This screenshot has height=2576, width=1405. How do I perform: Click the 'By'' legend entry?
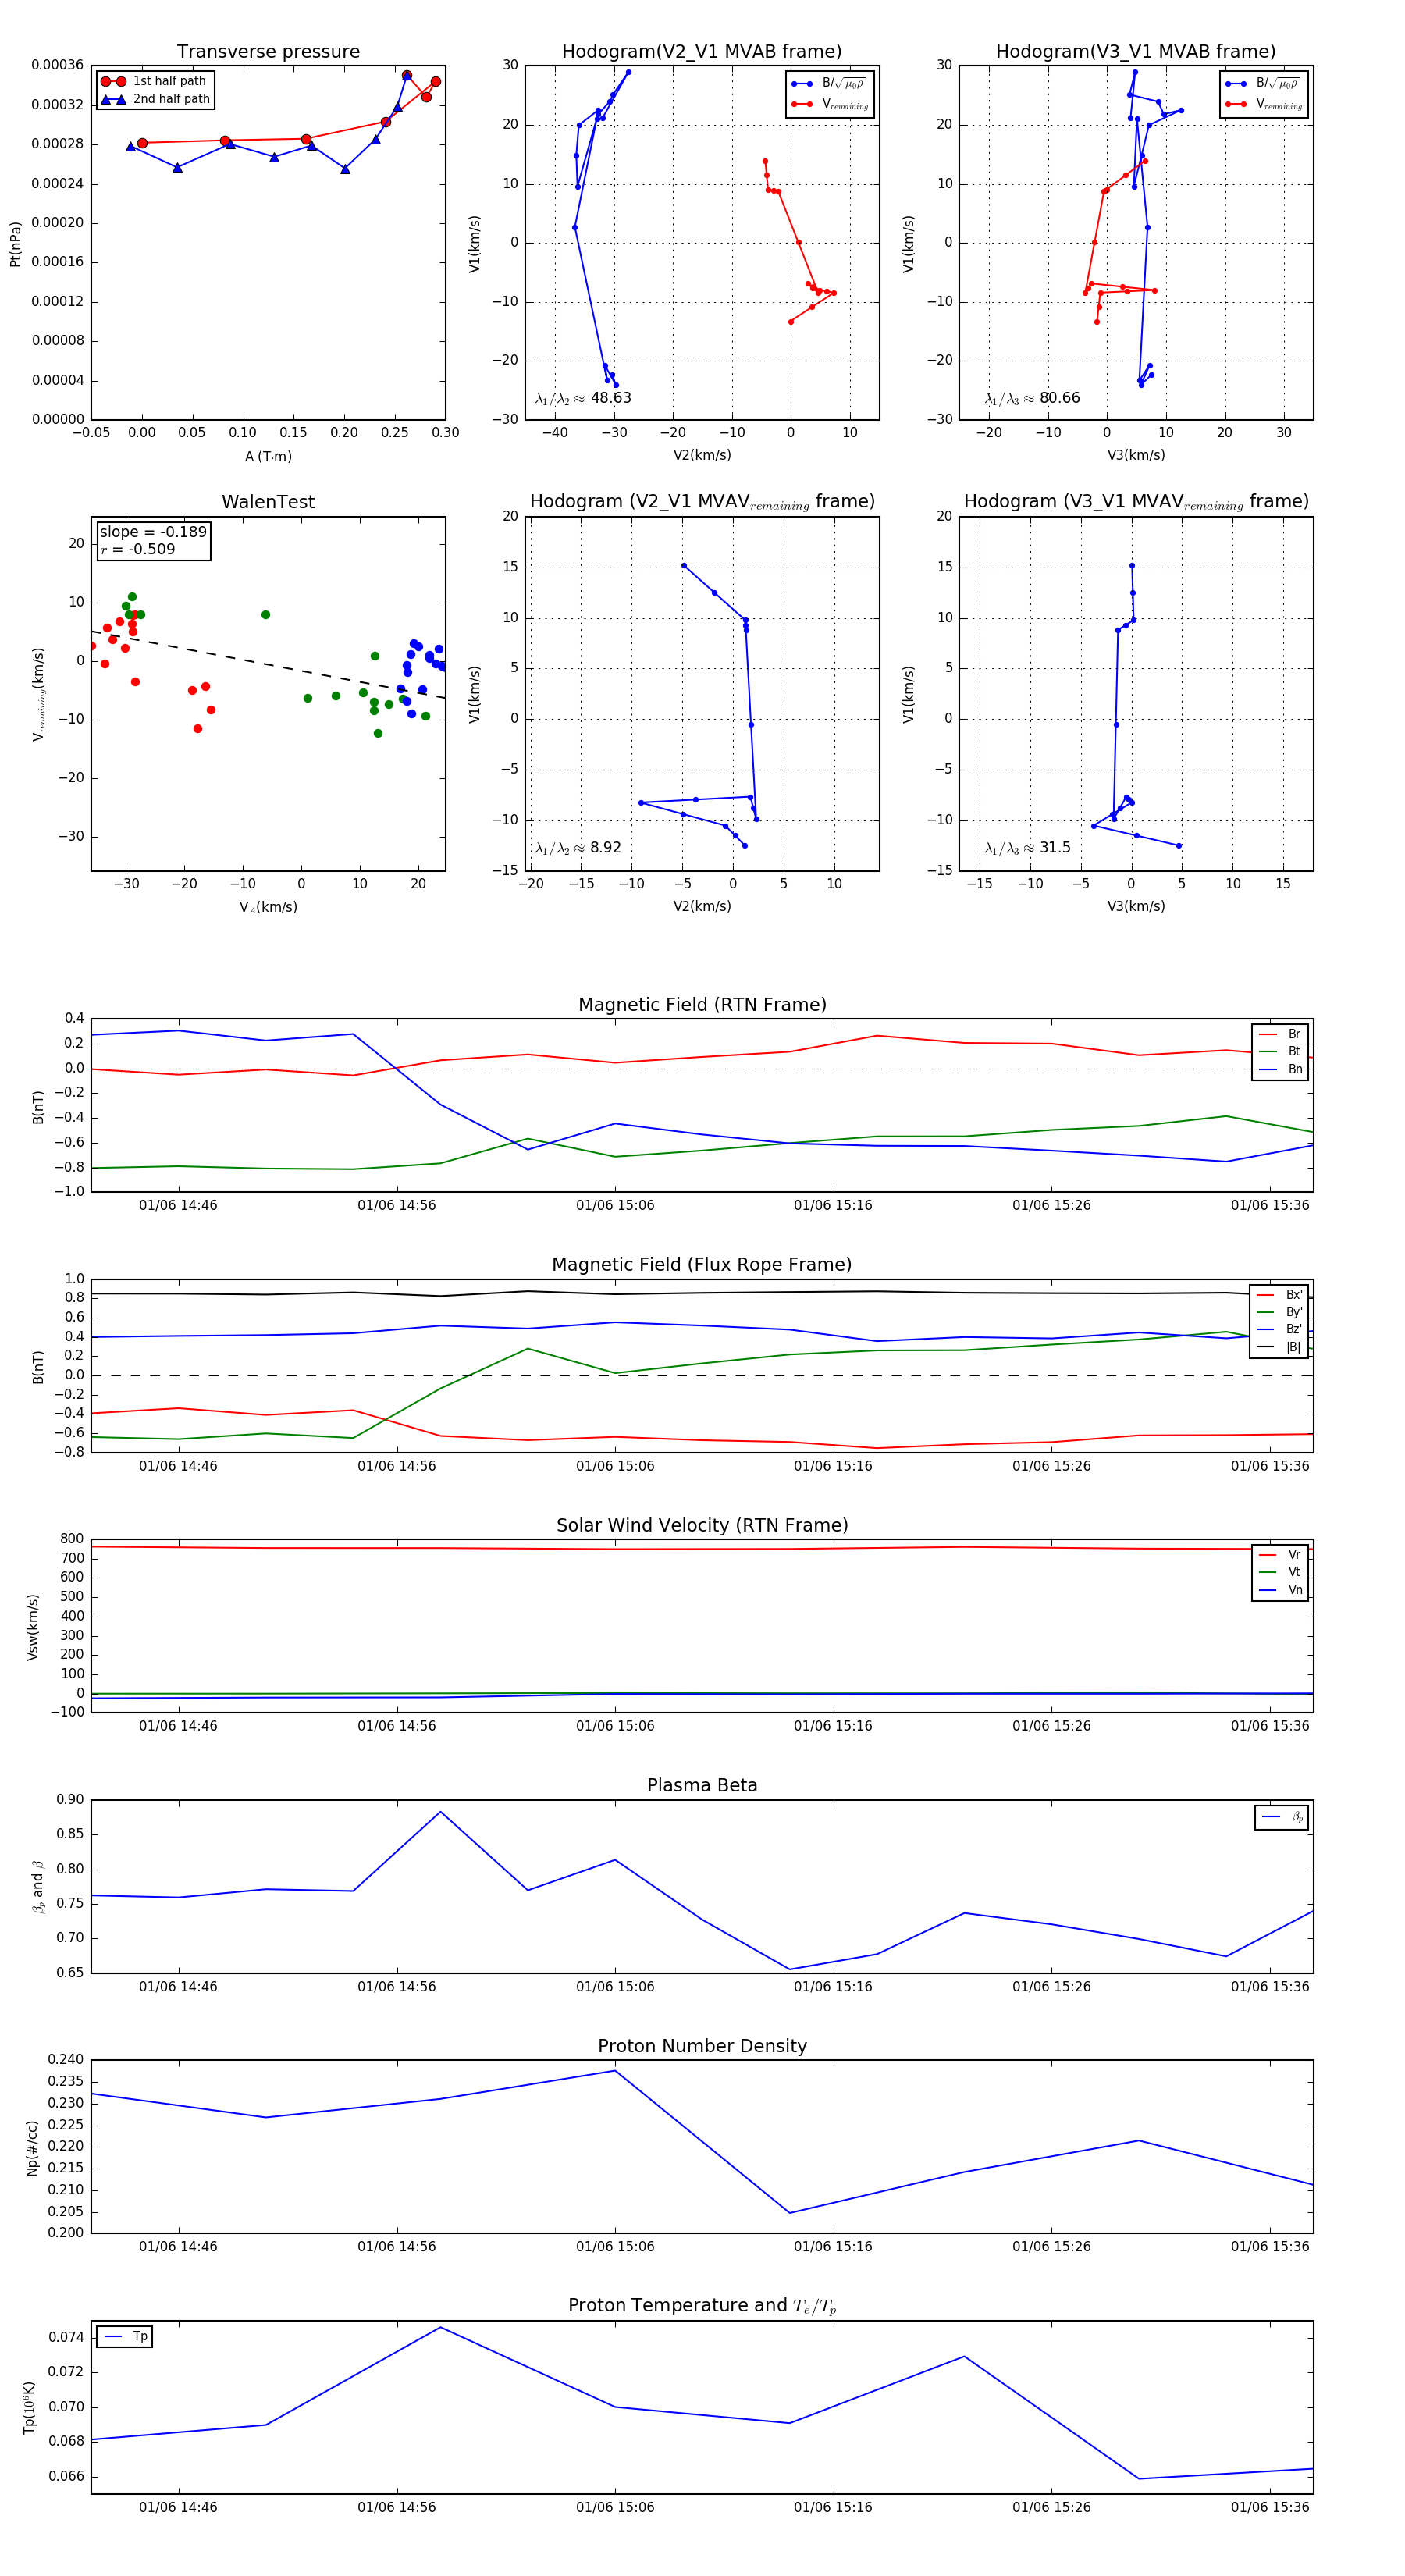tap(1279, 1312)
